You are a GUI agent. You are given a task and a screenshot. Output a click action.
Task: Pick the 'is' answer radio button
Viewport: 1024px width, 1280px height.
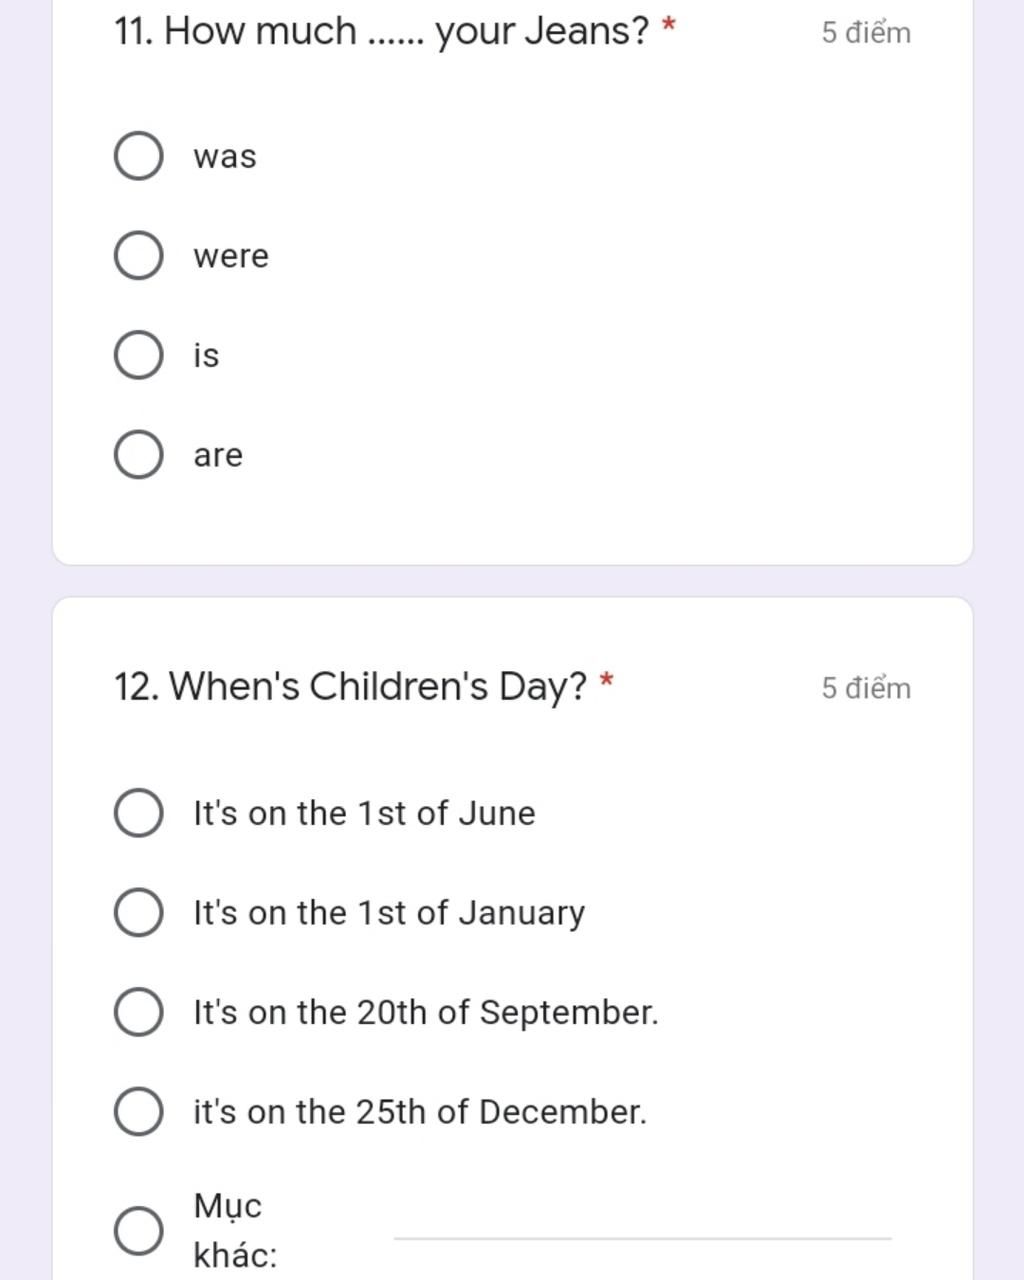[139, 356]
